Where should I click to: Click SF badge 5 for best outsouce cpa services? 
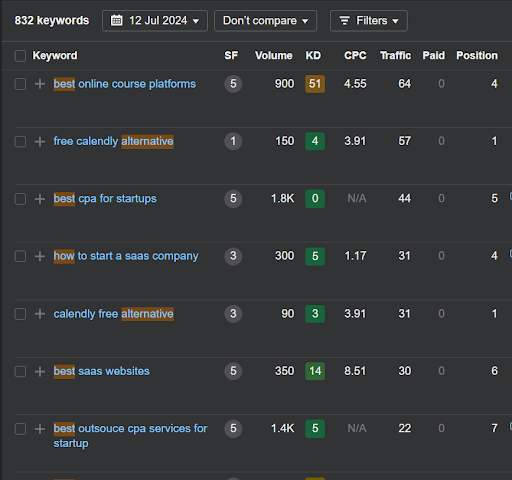pos(233,428)
